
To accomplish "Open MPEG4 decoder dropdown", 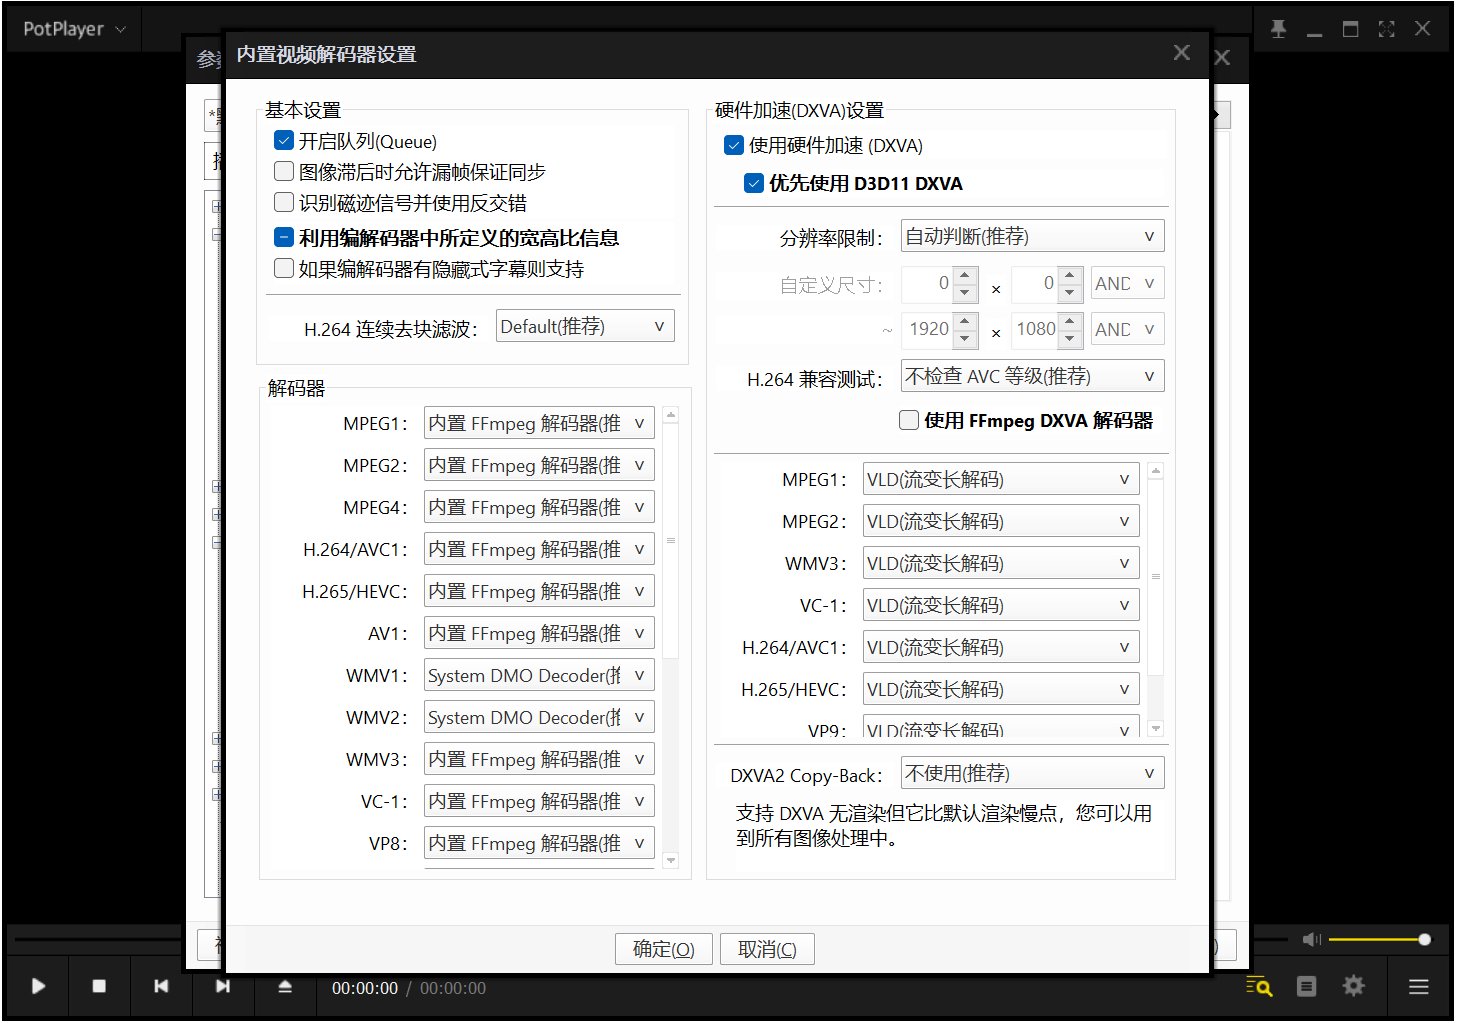I will coord(539,507).
